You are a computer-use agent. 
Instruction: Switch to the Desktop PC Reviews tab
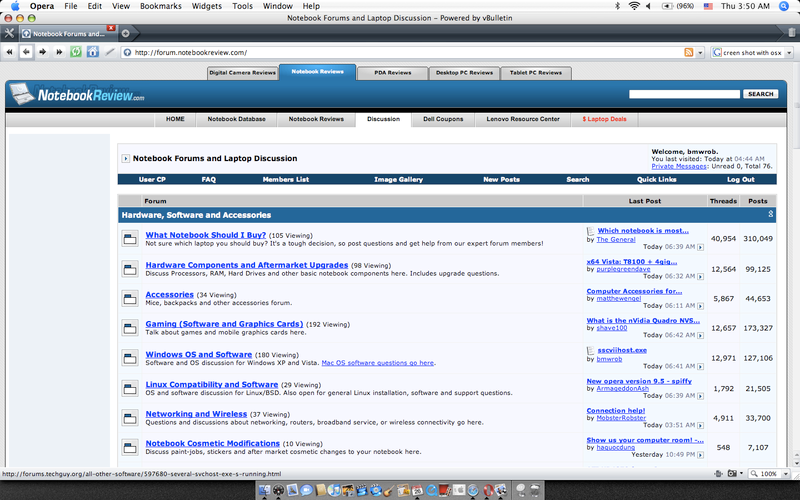[464, 73]
